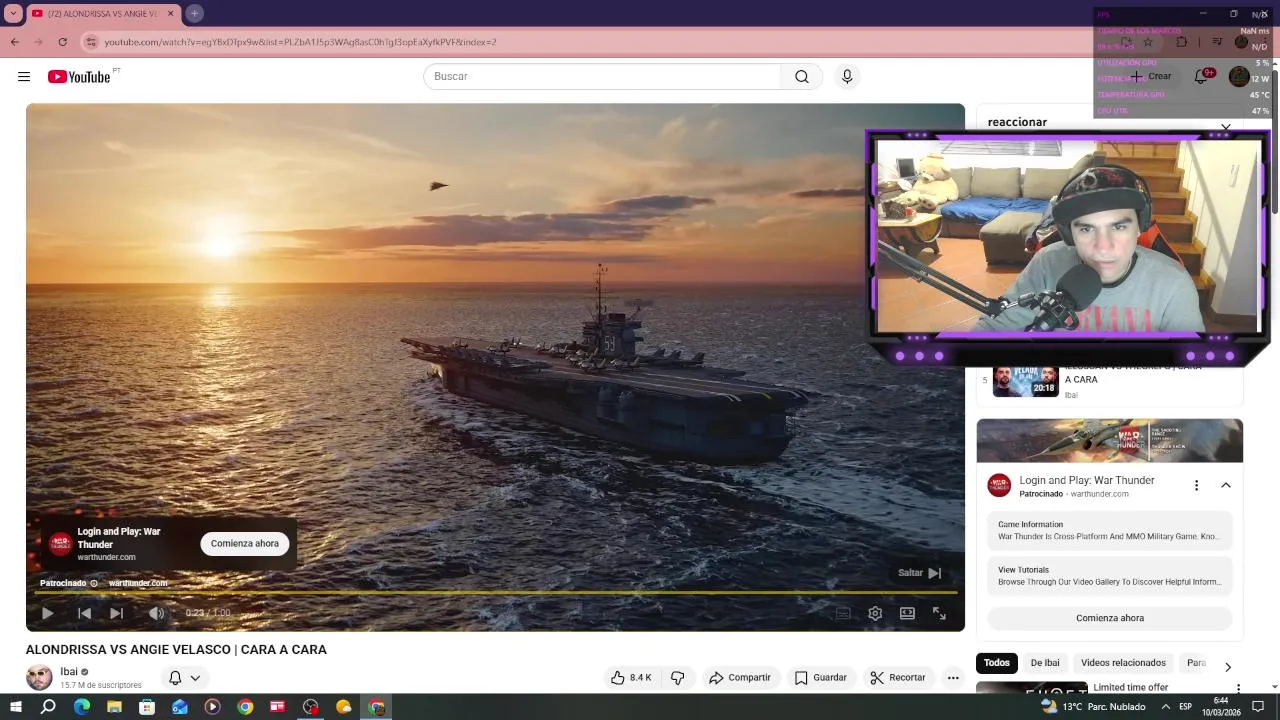This screenshot has height=720, width=1280.
Task: Open Limited time offer options menu
Action: coord(1238,688)
